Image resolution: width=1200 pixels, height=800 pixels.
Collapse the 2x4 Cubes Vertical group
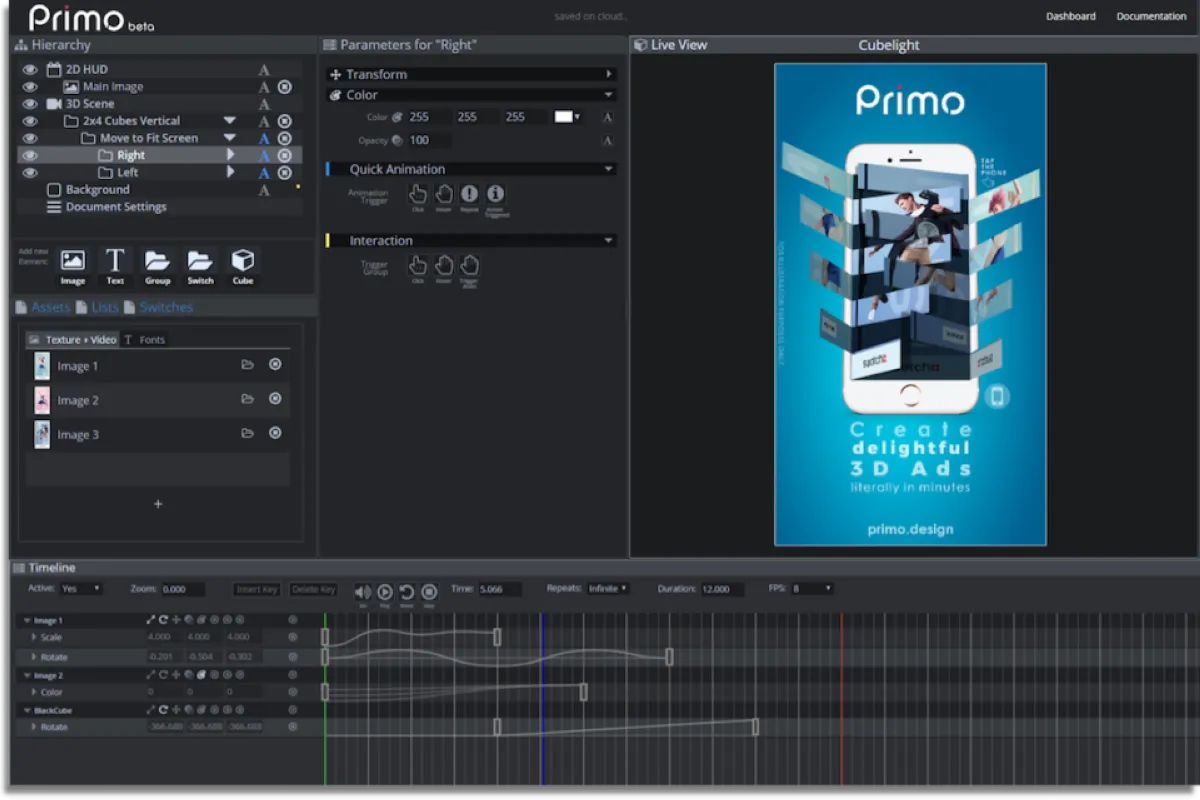(x=230, y=121)
